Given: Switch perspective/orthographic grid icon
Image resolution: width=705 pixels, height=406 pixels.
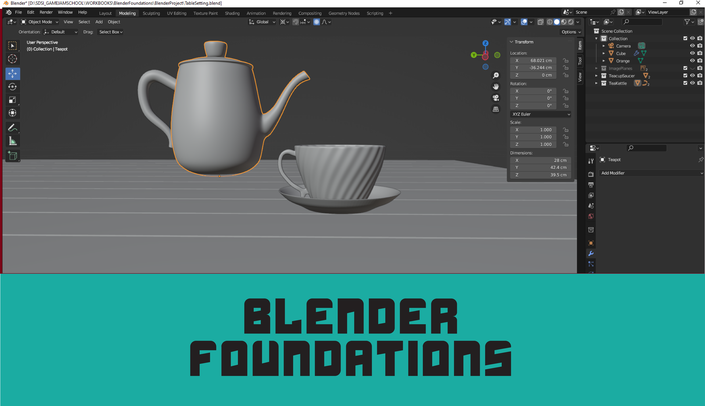Looking at the screenshot, I should 495,109.
